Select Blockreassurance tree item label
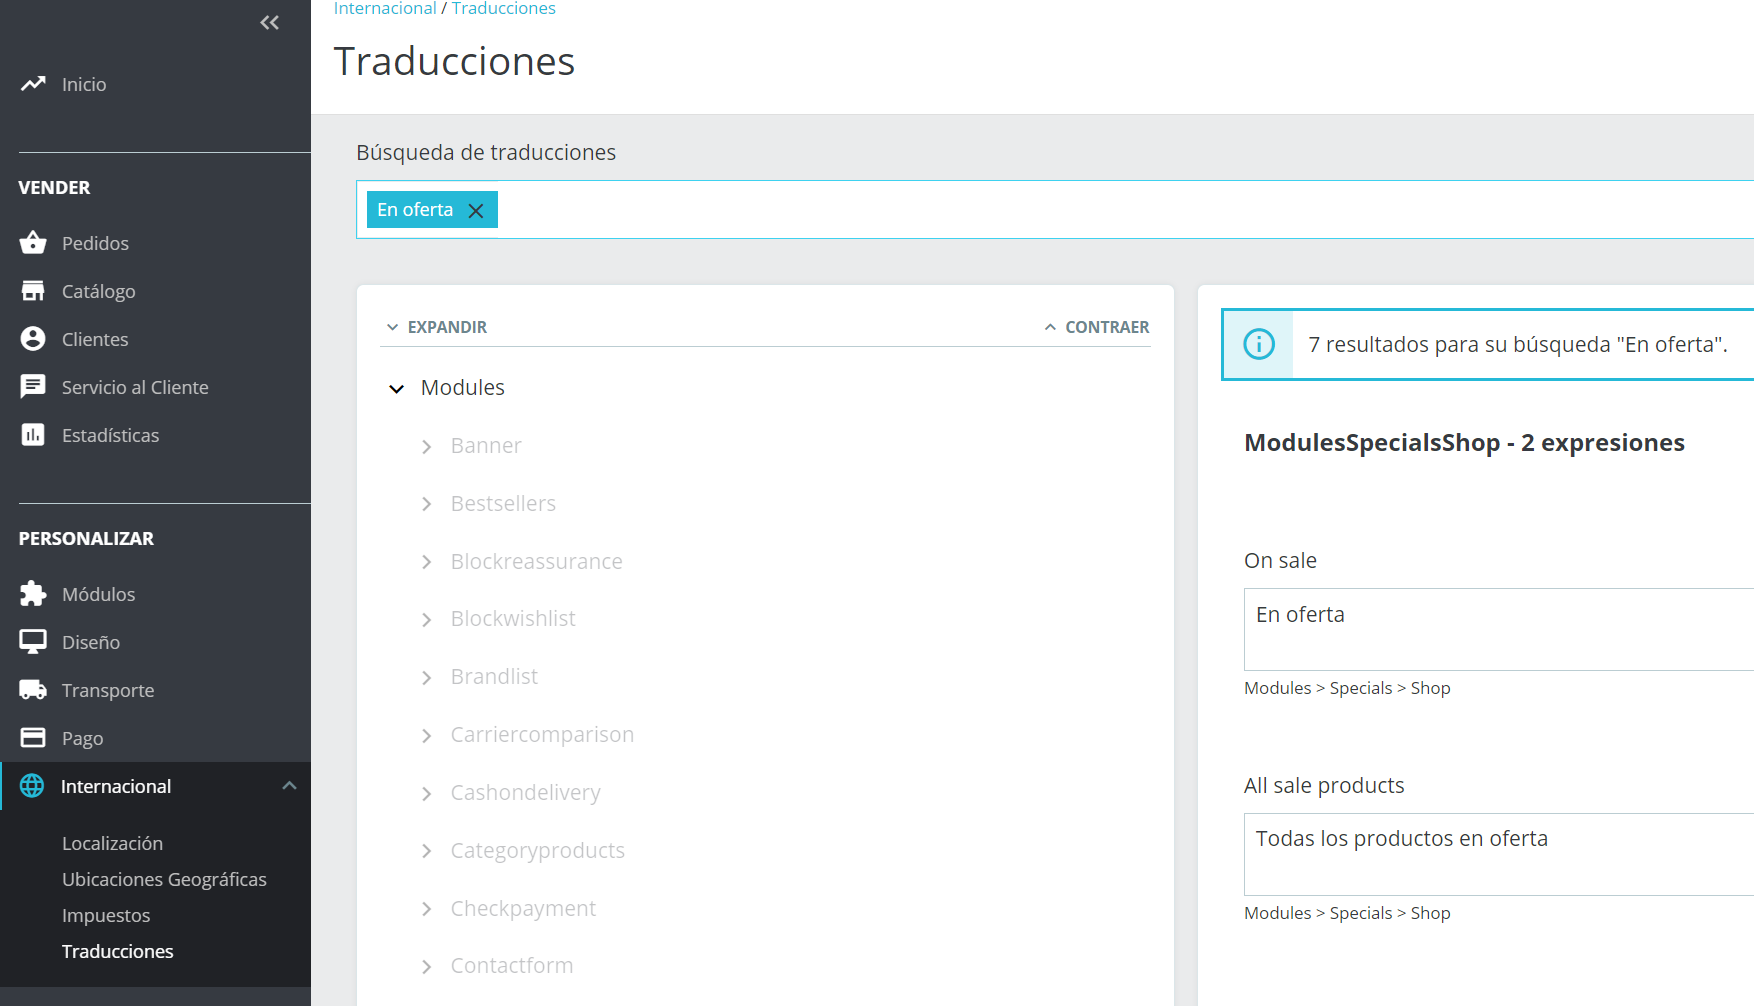Image resolution: width=1754 pixels, height=1006 pixels. click(x=536, y=562)
